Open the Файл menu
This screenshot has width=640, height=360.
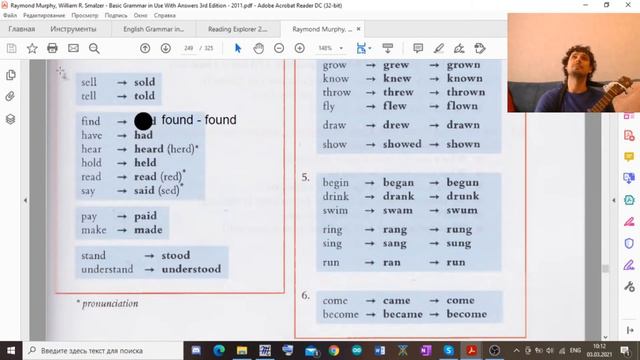click(x=10, y=16)
